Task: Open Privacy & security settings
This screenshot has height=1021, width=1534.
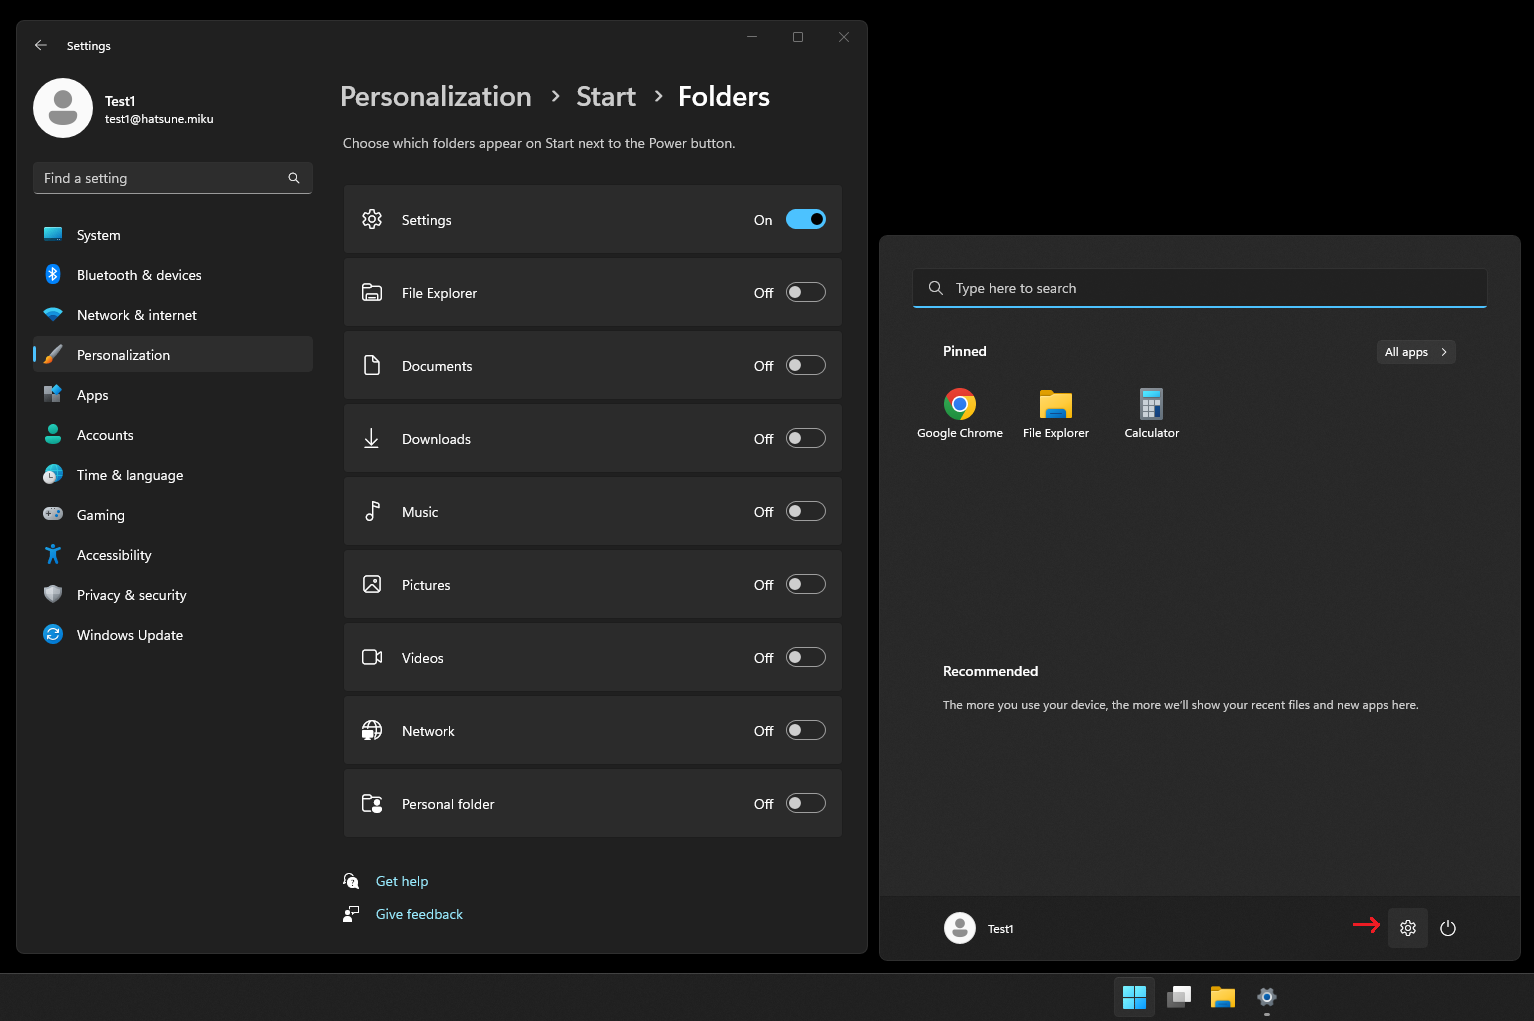Action: (173, 595)
